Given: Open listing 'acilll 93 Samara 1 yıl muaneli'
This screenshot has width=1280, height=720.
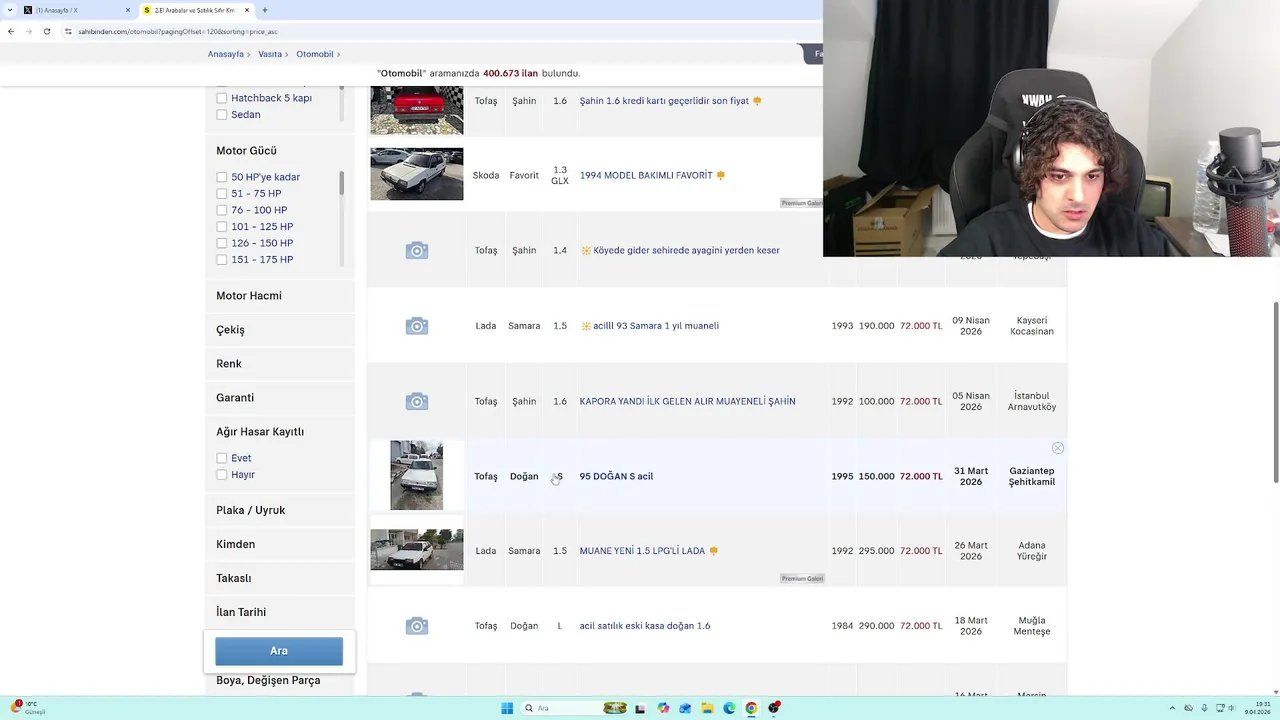Looking at the screenshot, I should [x=656, y=326].
